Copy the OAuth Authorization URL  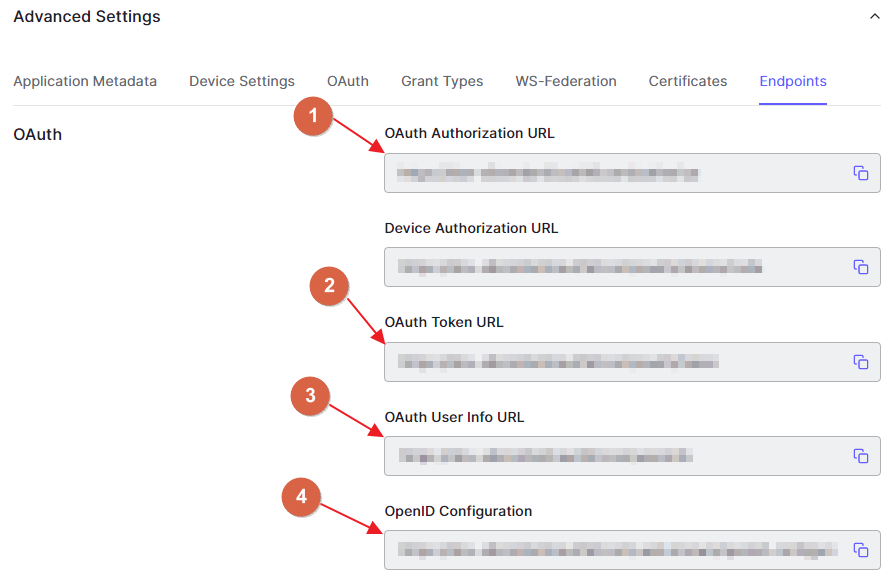click(x=860, y=173)
